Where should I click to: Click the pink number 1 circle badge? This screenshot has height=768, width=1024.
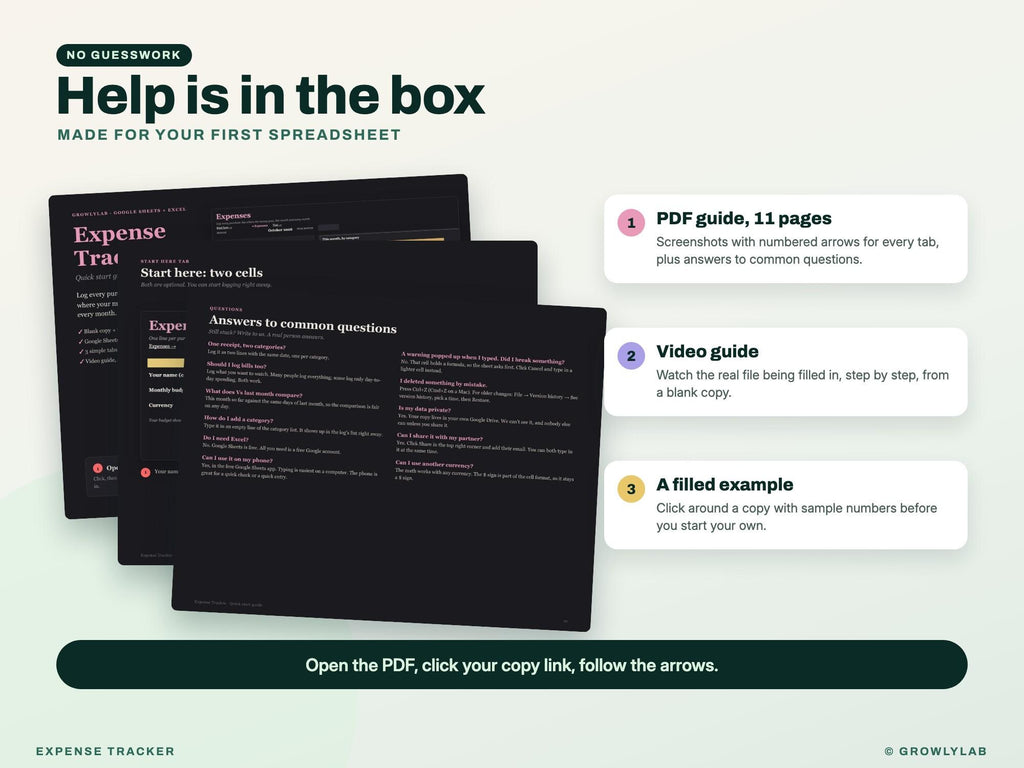[x=631, y=223]
